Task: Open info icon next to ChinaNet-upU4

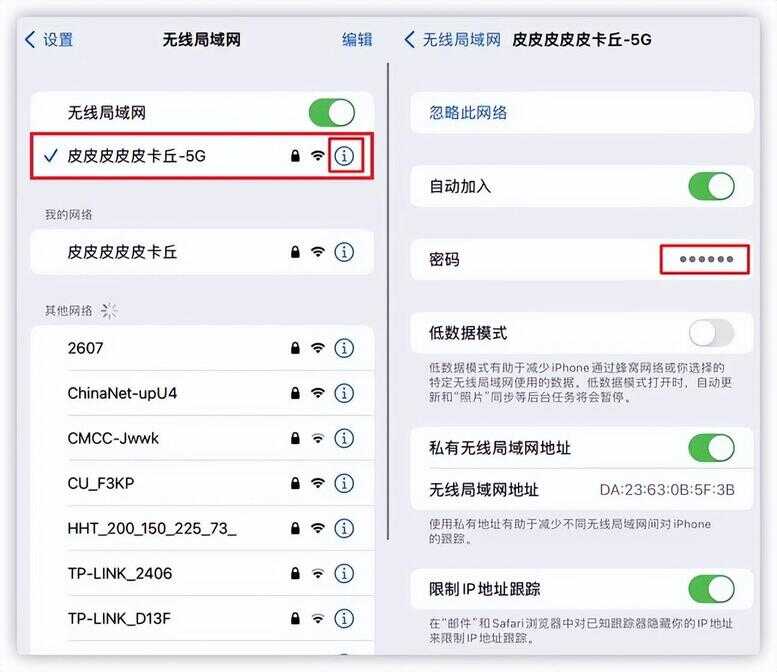Action: click(x=344, y=393)
